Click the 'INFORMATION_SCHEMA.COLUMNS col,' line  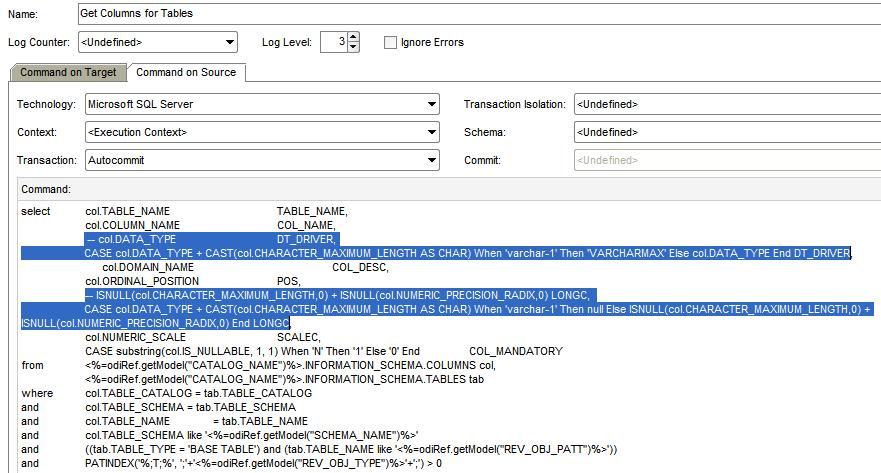click(x=290, y=366)
